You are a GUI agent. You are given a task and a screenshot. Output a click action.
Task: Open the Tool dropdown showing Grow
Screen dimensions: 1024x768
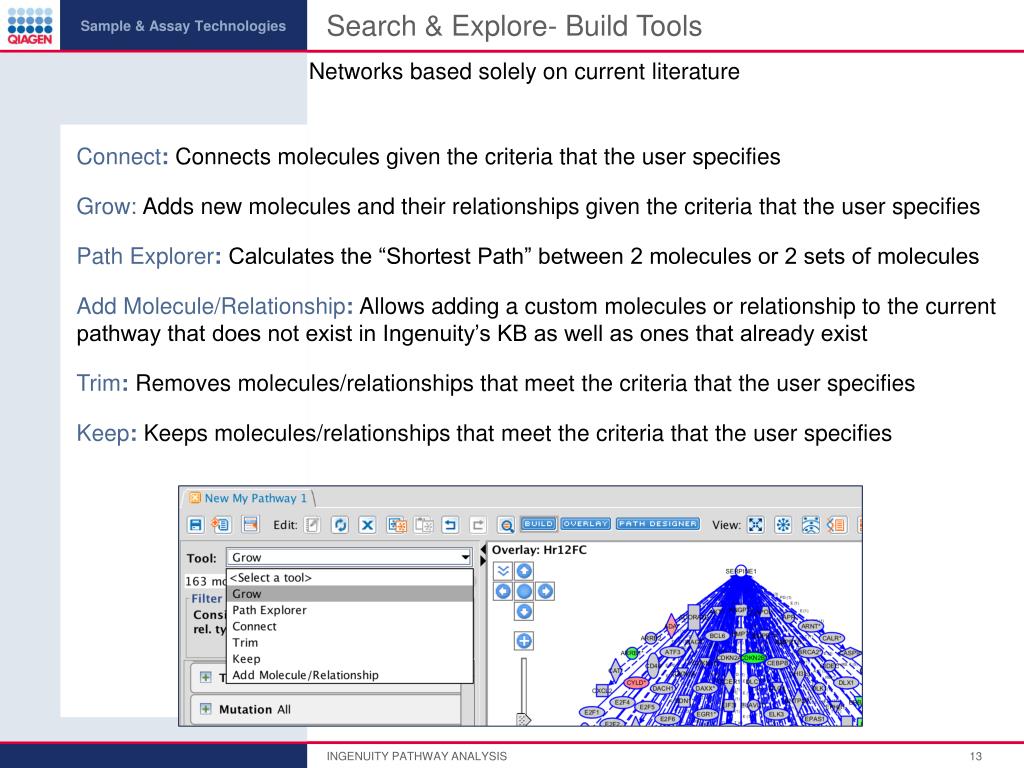pyautogui.click(x=349, y=557)
